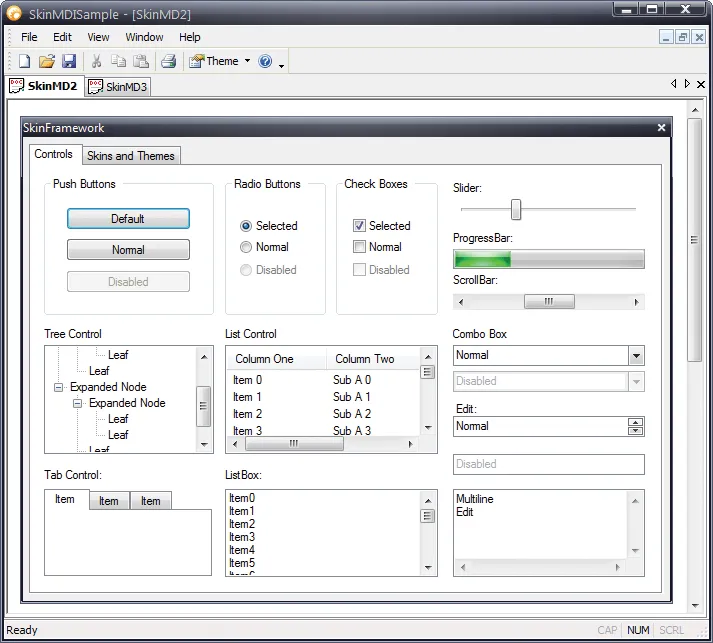Paste using the clipboard toolbar icon
The image size is (713, 643).
click(x=141, y=61)
